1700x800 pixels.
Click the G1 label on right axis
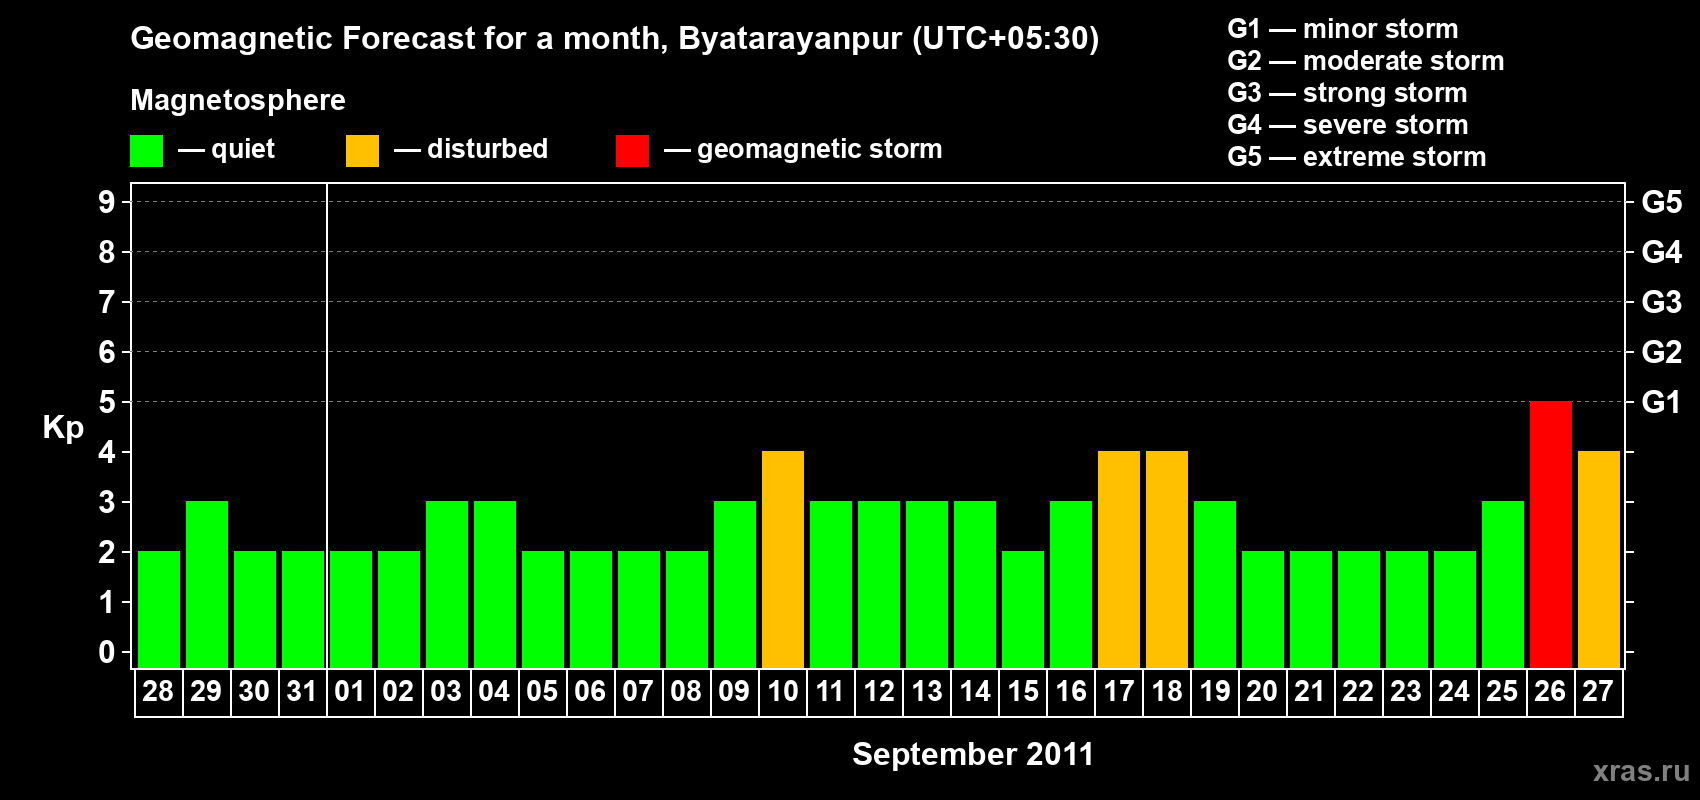(x=1661, y=403)
